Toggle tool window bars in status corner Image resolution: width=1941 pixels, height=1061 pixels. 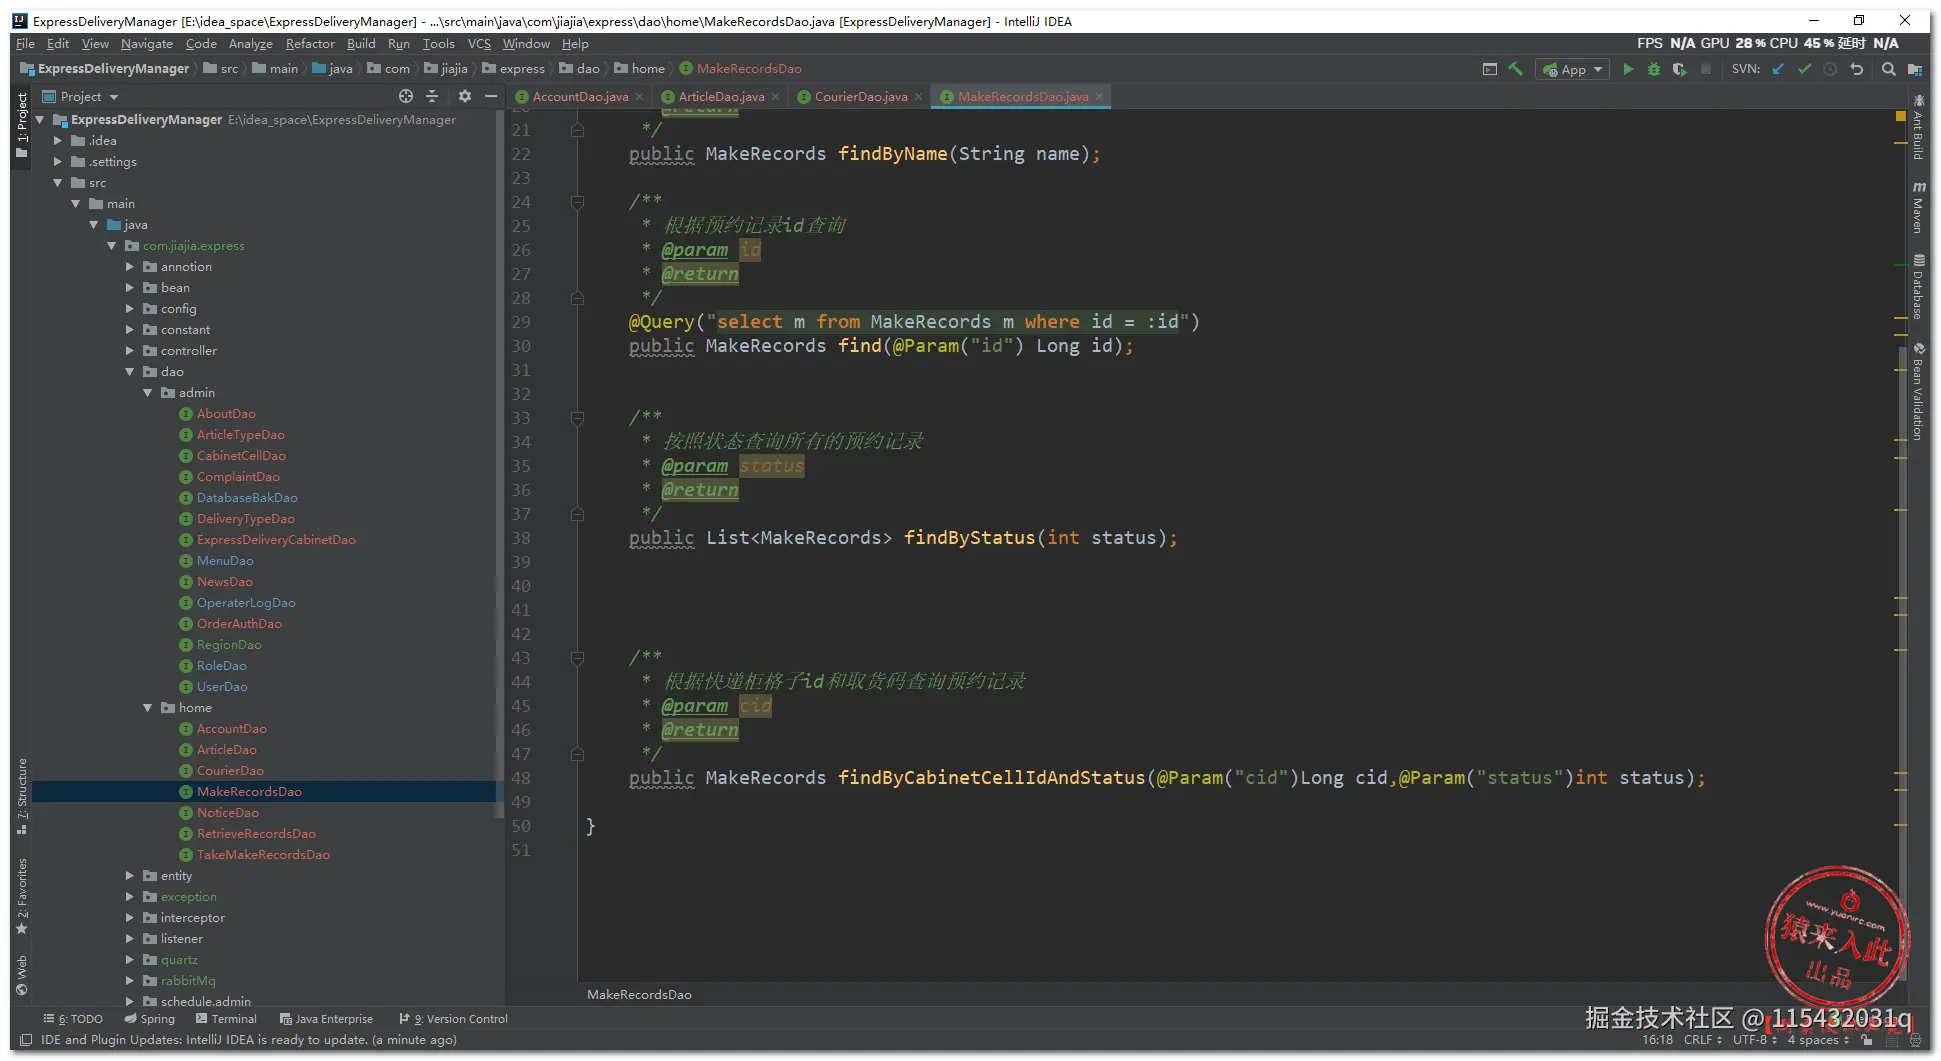pyautogui.click(x=27, y=1040)
